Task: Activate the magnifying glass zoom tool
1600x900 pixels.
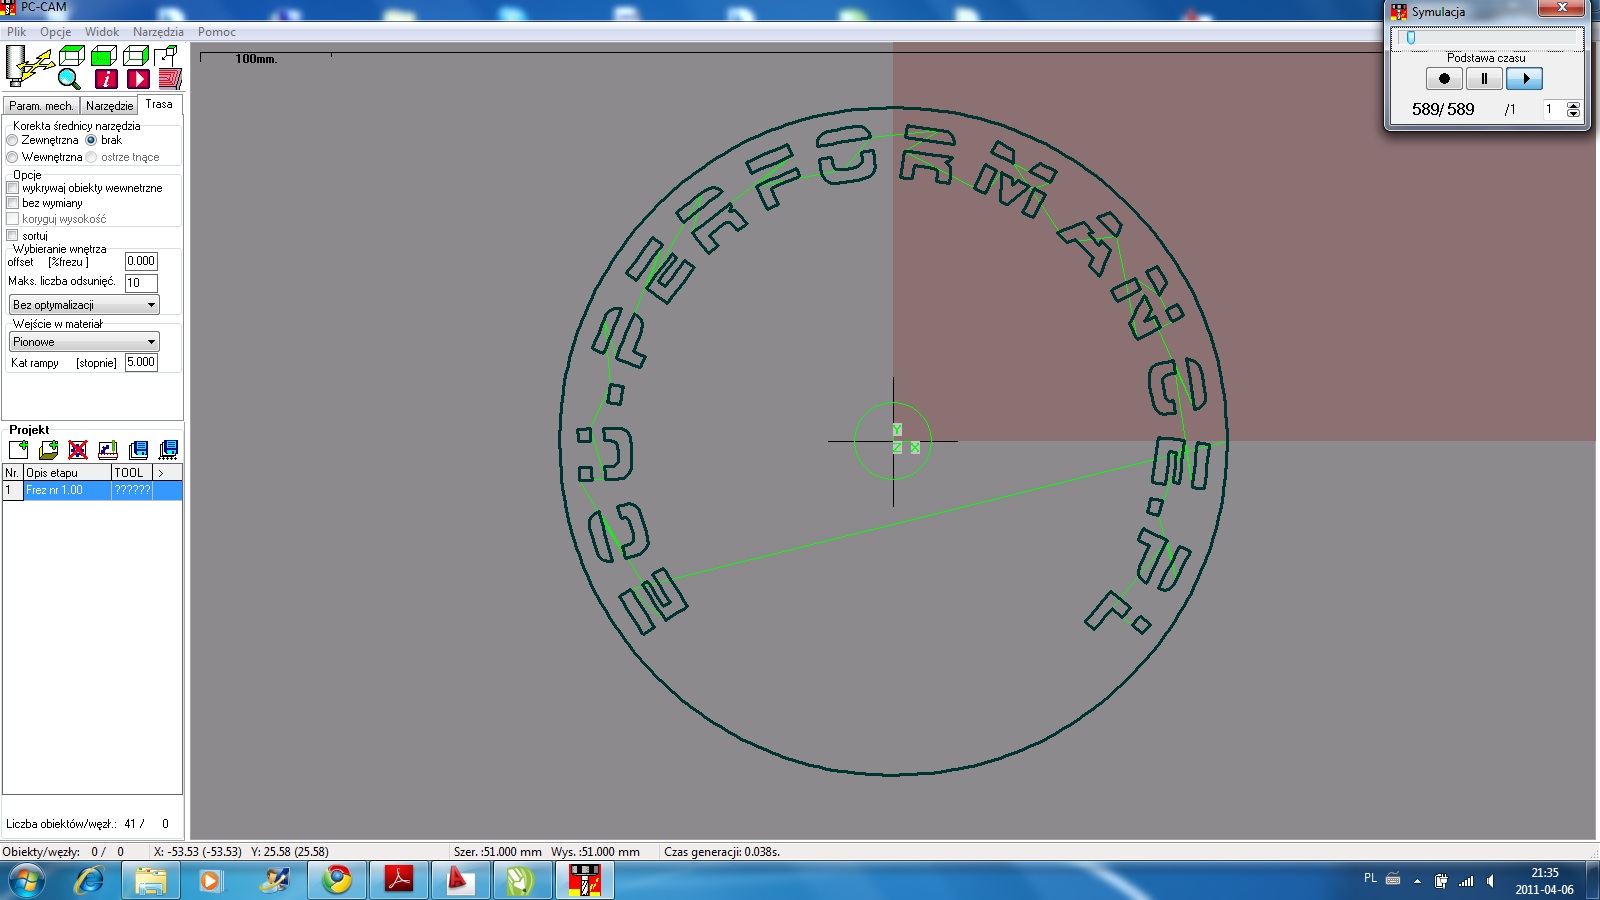Action: (69, 79)
